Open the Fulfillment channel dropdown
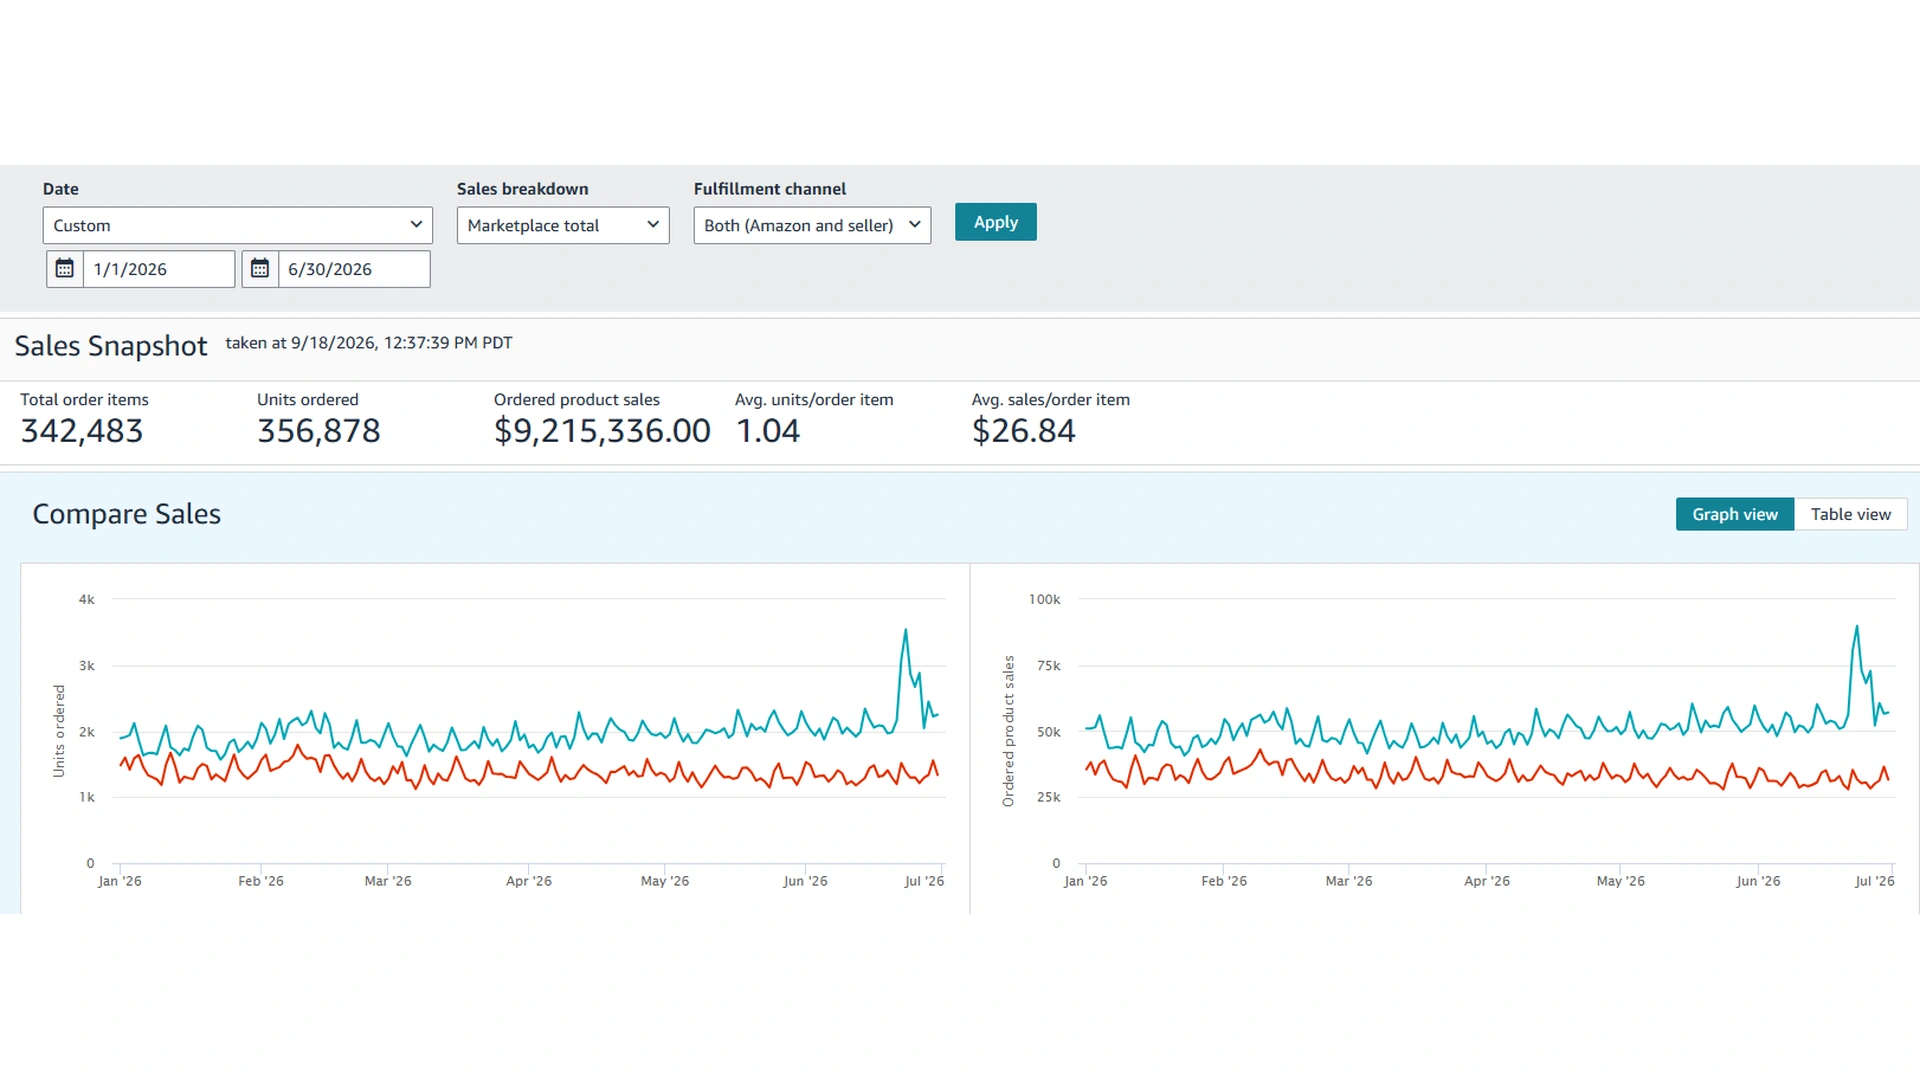The height and width of the screenshot is (1080, 1920). [x=812, y=225]
